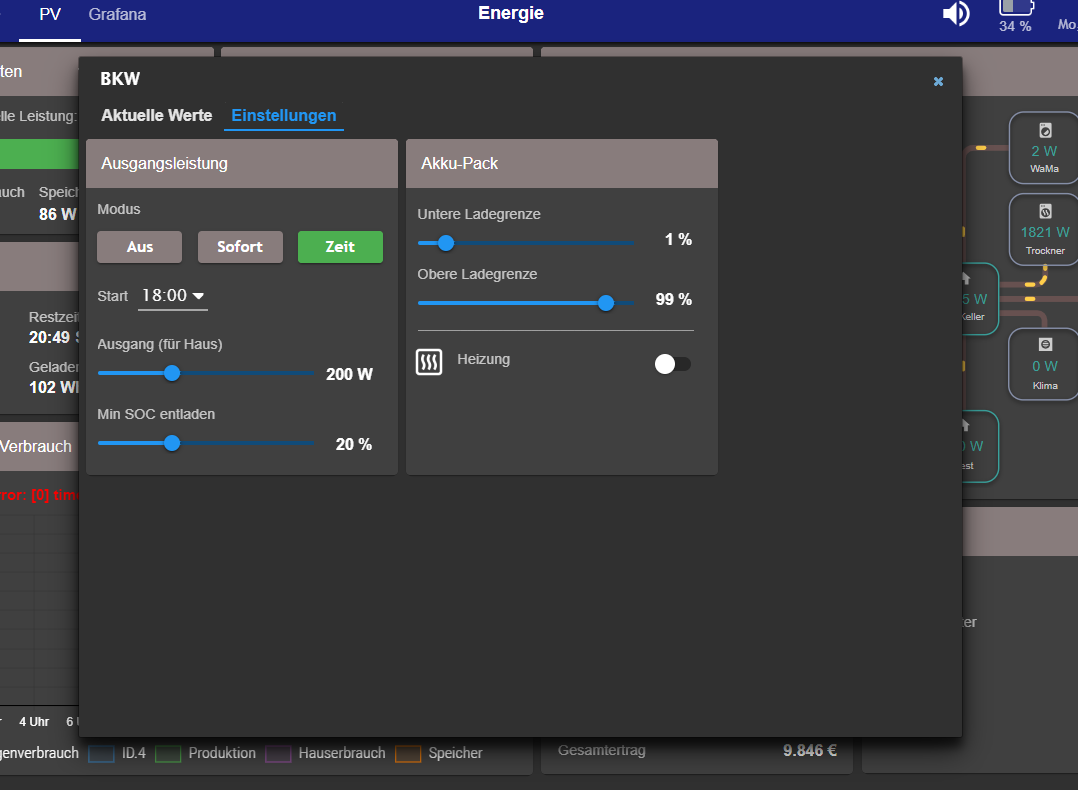Select the Sofort mode button
The height and width of the screenshot is (790, 1078).
[240, 247]
